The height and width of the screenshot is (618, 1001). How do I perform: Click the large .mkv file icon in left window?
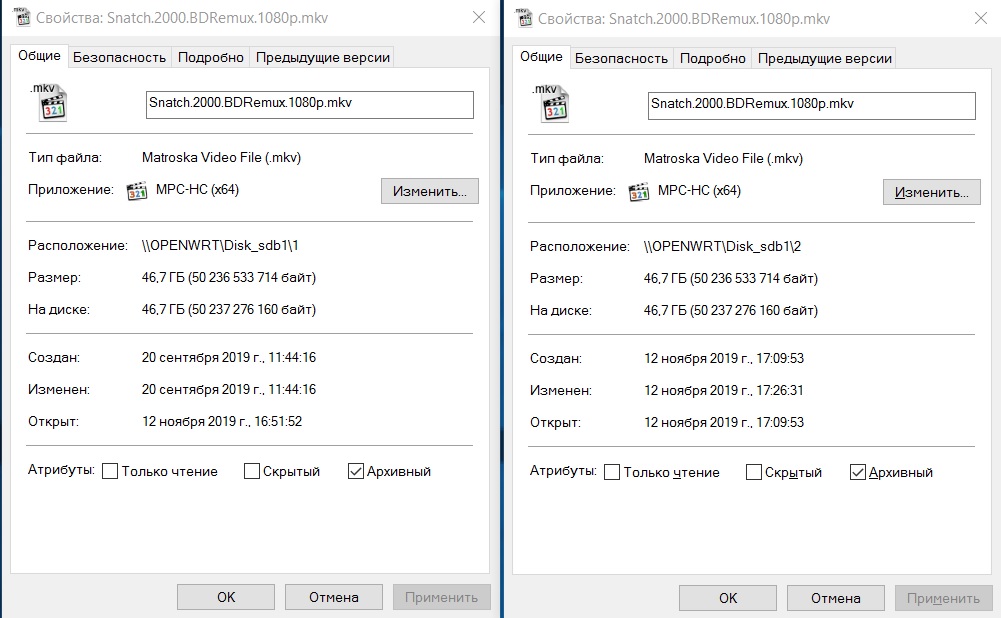point(49,103)
